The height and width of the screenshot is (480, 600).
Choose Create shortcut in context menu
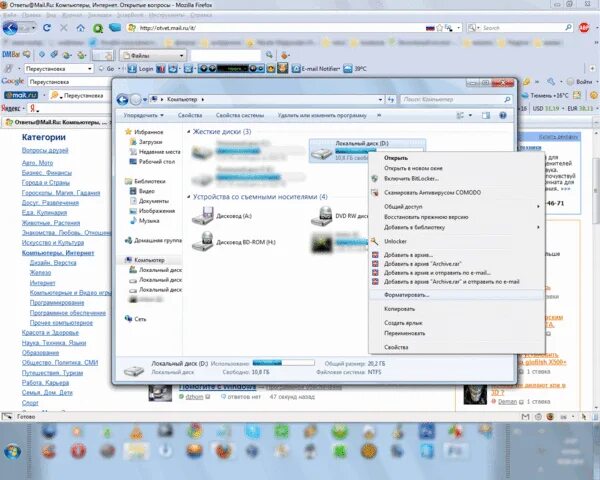[x=403, y=323]
